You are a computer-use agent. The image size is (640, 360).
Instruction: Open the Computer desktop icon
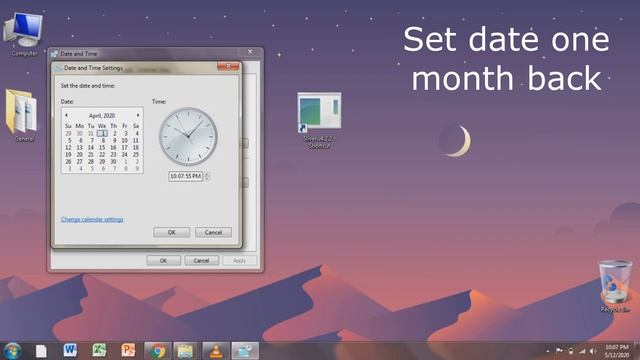point(23,33)
